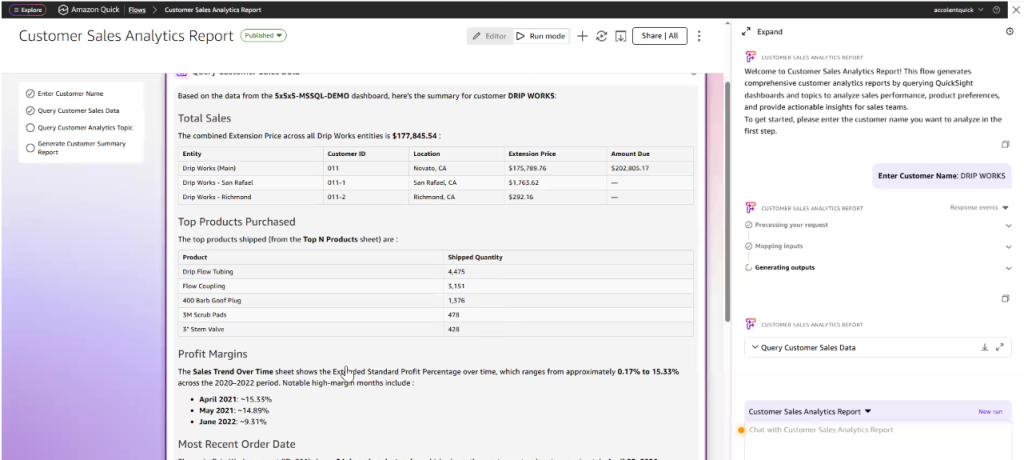
Task: Click the Shipped Quantity column header
Action: (x=568, y=257)
